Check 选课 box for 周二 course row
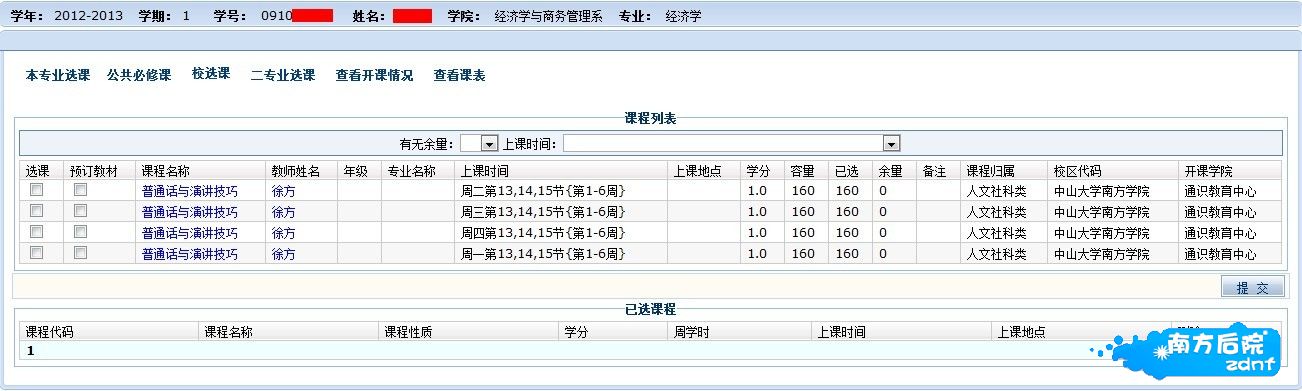The height and width of the screenshot is (391, 1302). 37,190
